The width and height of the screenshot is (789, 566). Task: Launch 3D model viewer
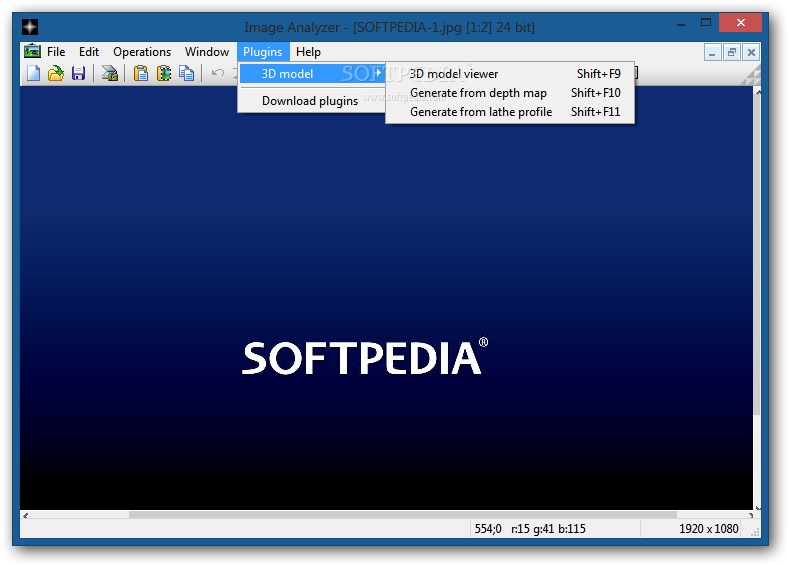(510, 74)
